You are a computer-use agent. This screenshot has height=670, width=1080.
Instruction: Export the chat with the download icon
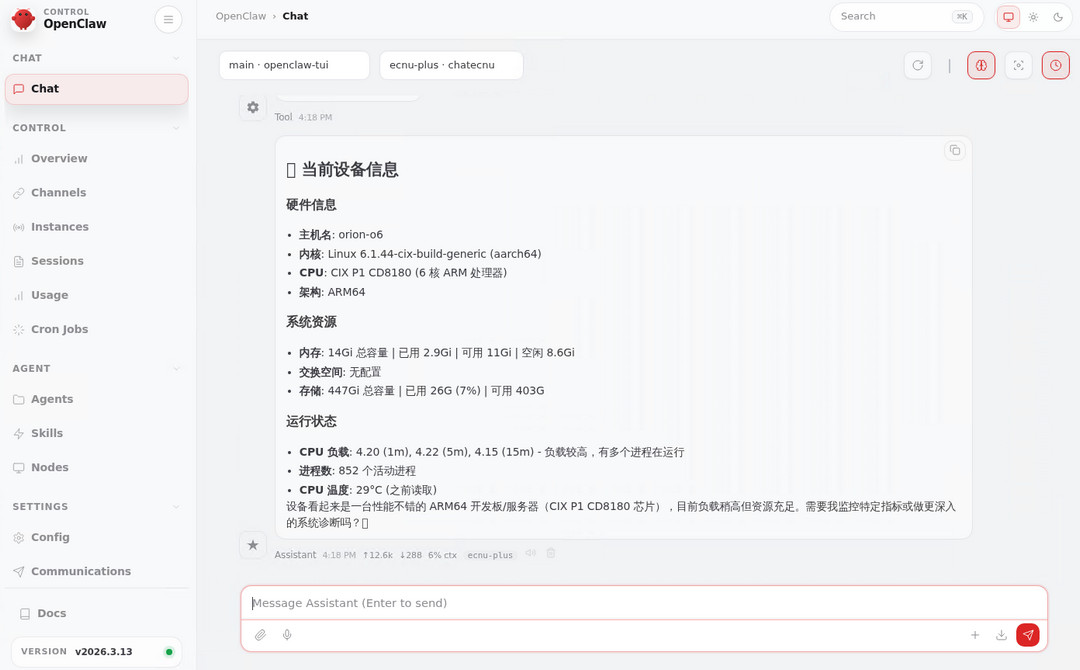pos(1001,635)
